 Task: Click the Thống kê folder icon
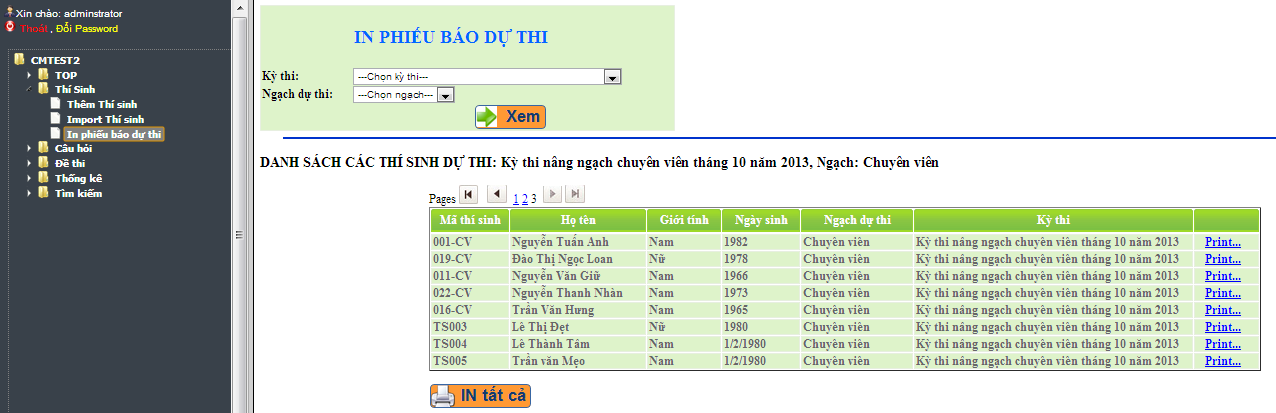click(x=43, y=178)
